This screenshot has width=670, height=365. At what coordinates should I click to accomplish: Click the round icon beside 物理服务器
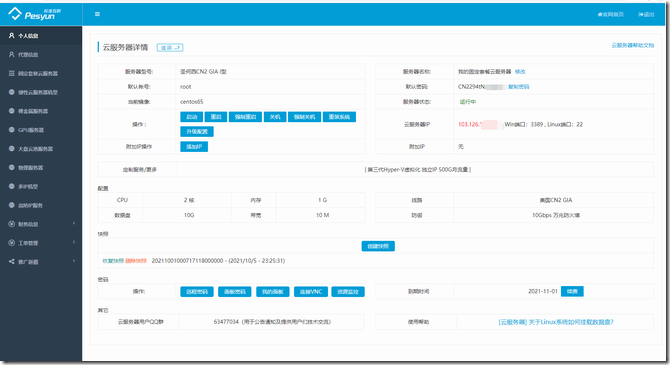click(12, 167)
